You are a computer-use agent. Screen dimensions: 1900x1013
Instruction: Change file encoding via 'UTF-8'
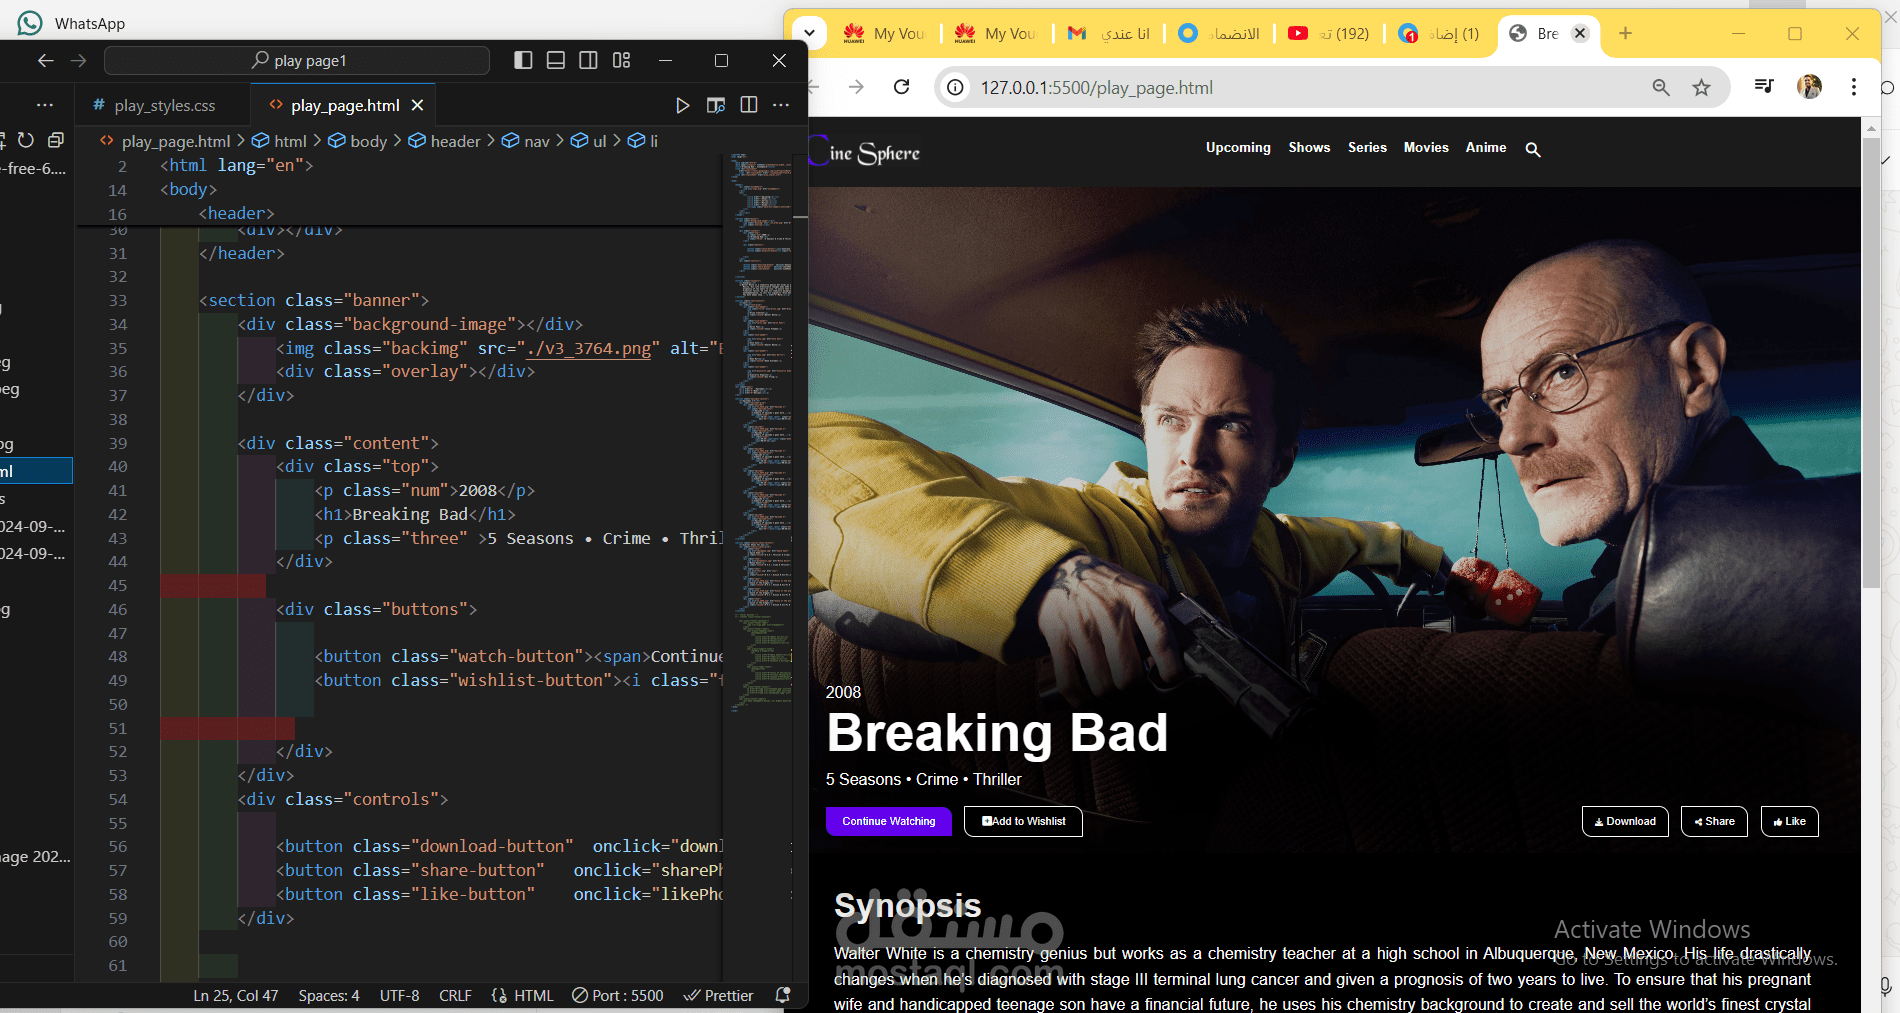(400, 996)
